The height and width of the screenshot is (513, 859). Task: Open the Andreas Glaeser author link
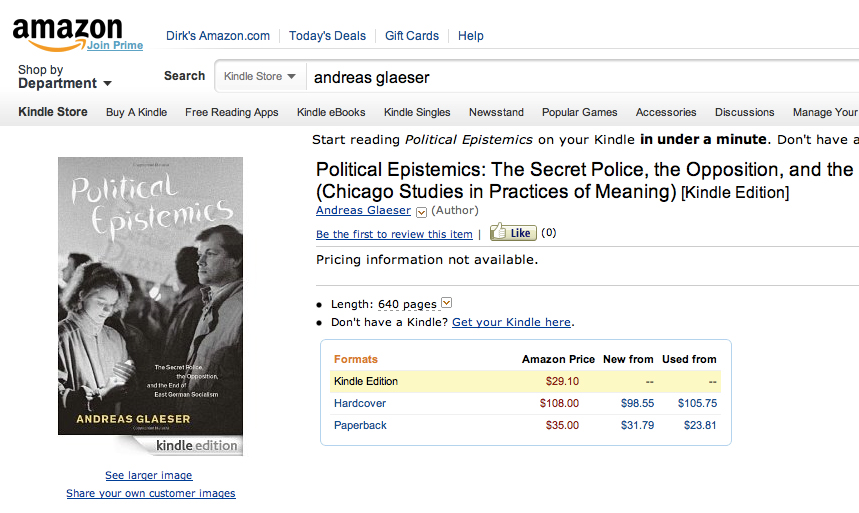(363, 210)
